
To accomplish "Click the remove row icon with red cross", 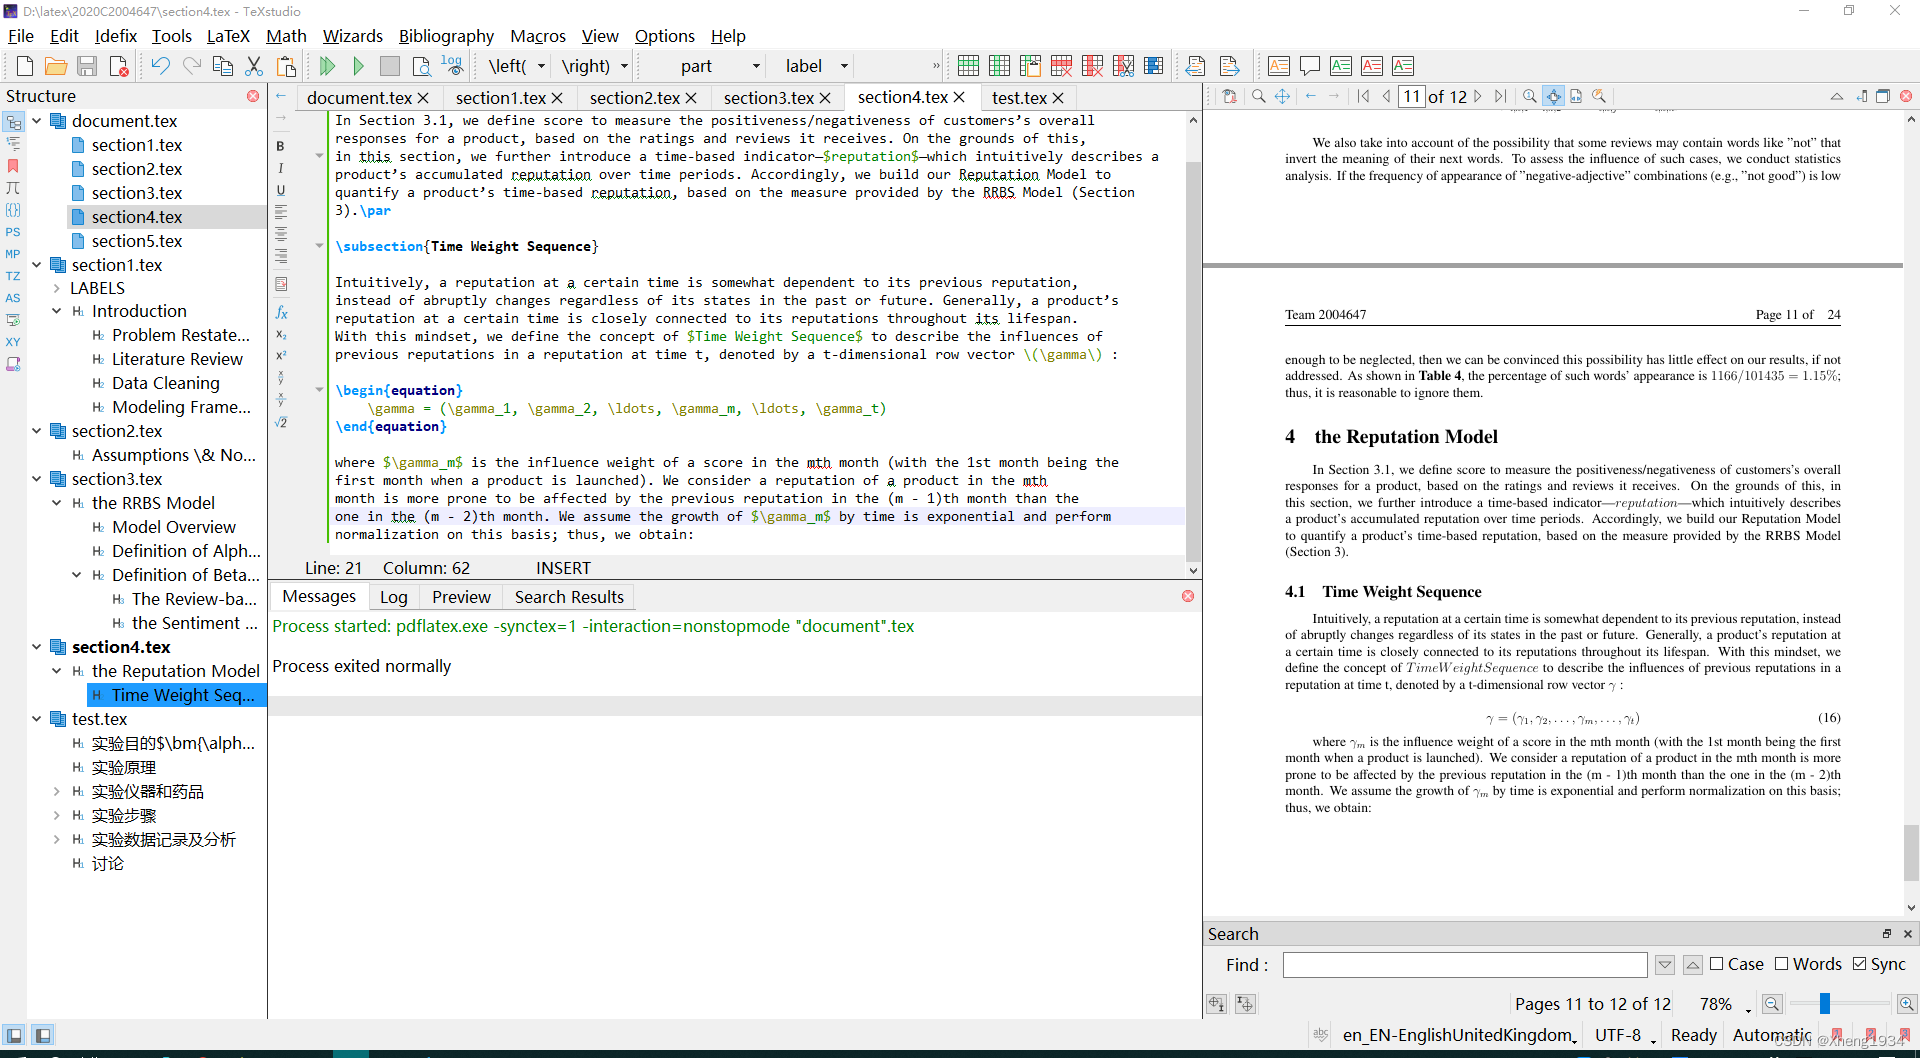I will [x=1061, y=65].
